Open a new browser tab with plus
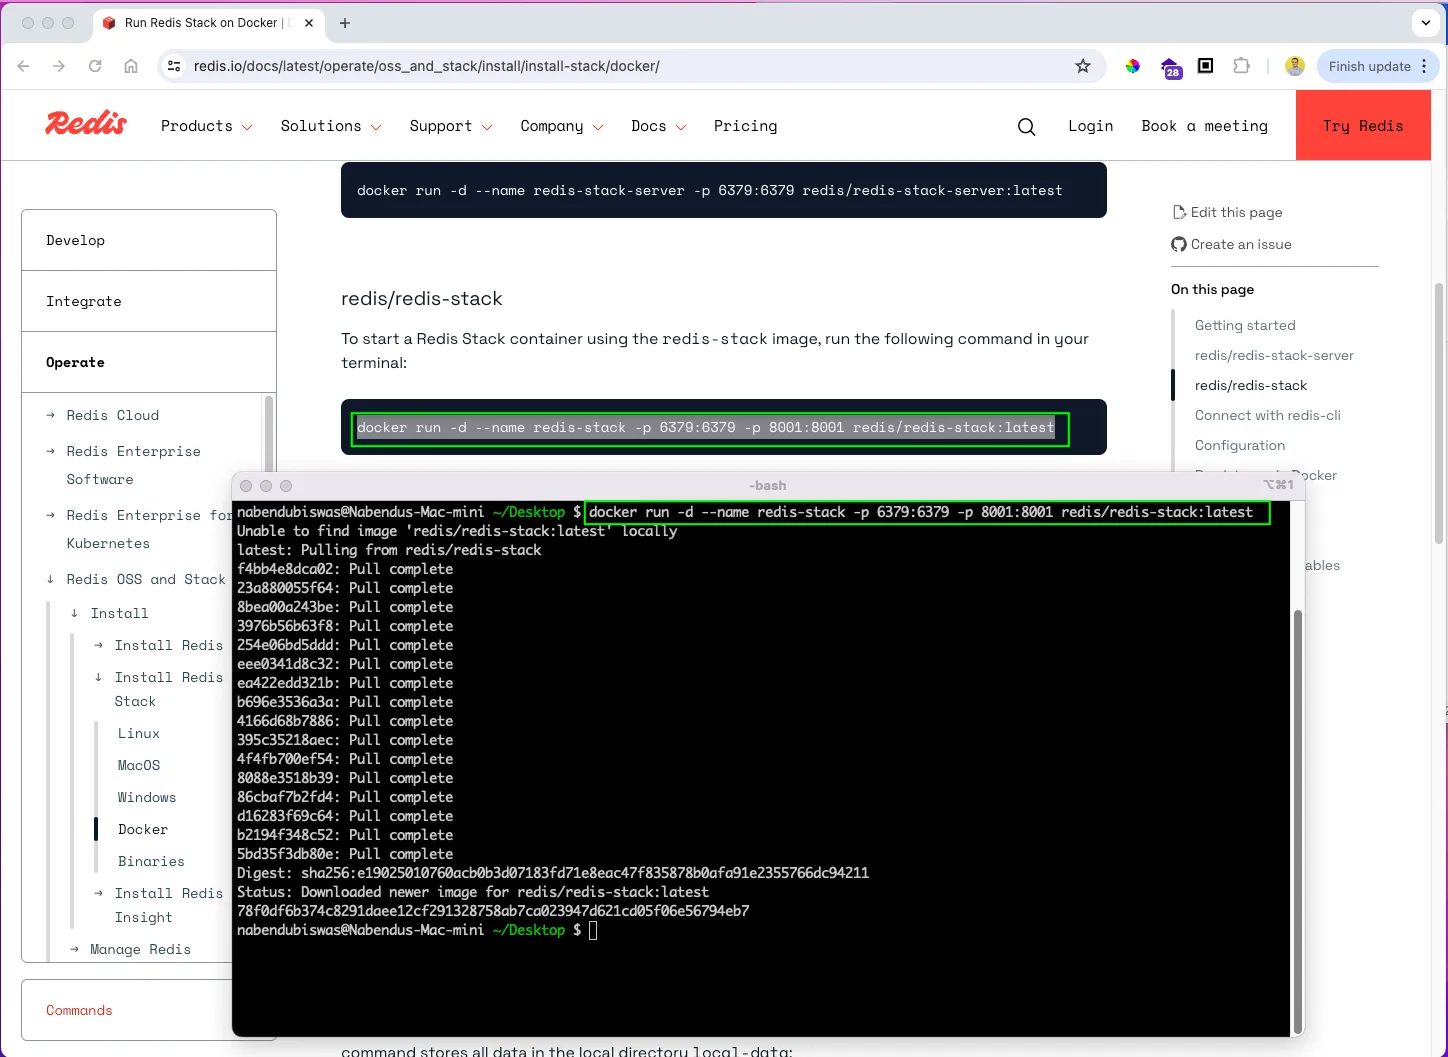 345,23
